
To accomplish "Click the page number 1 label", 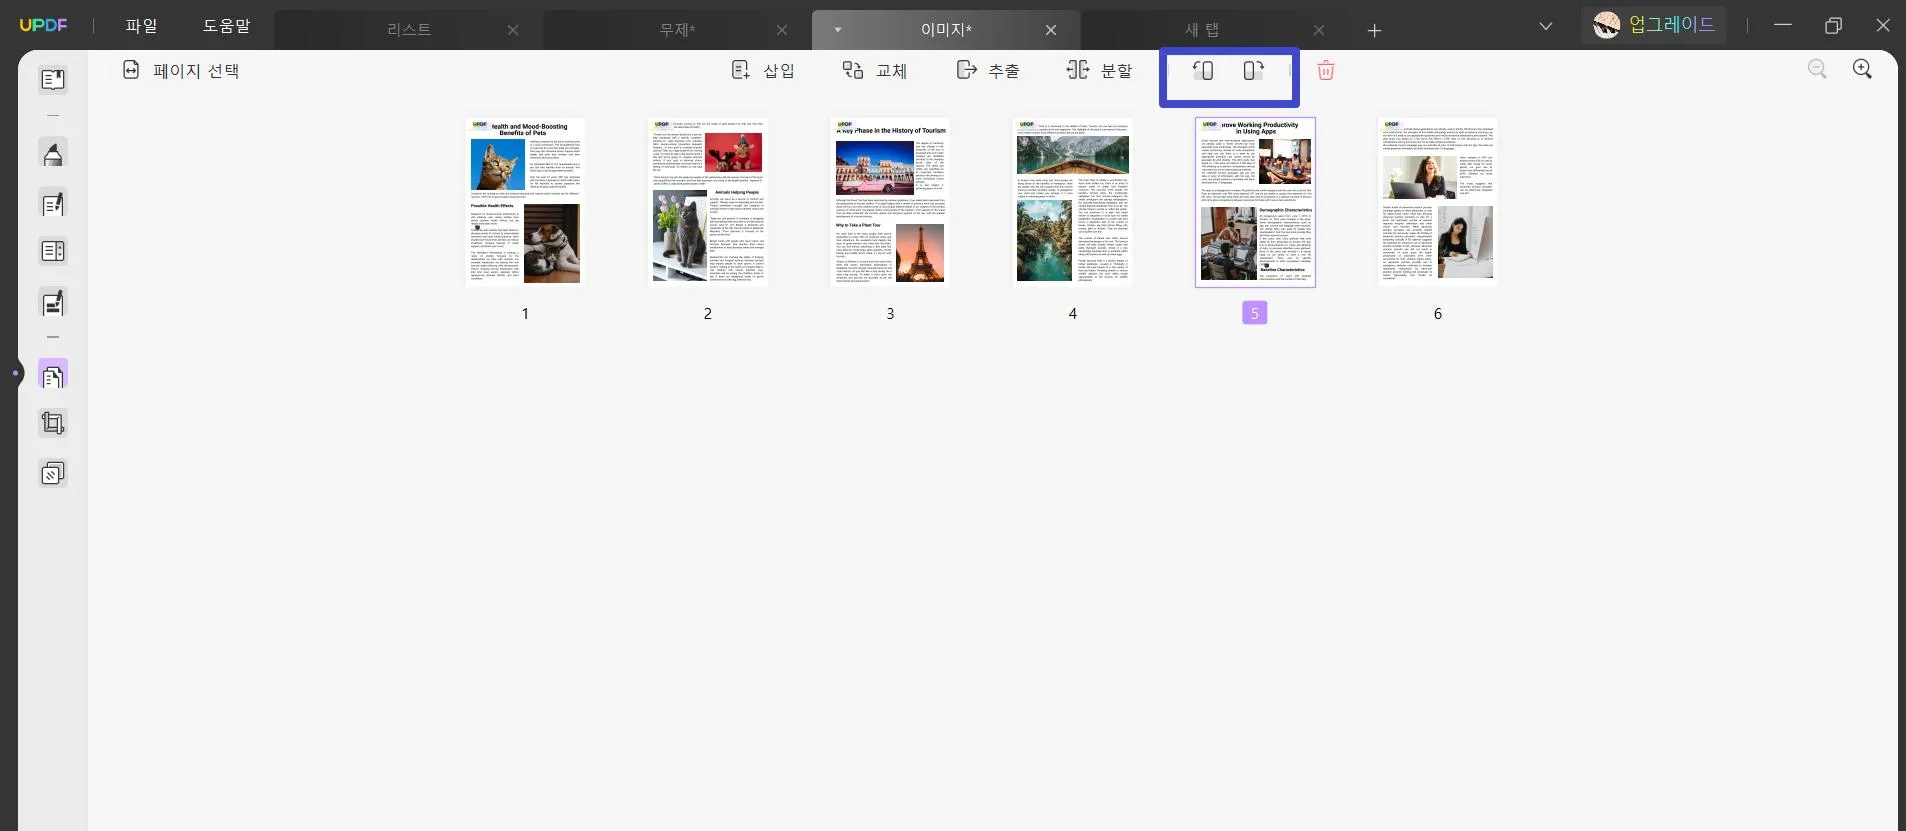I will [525, 313].
